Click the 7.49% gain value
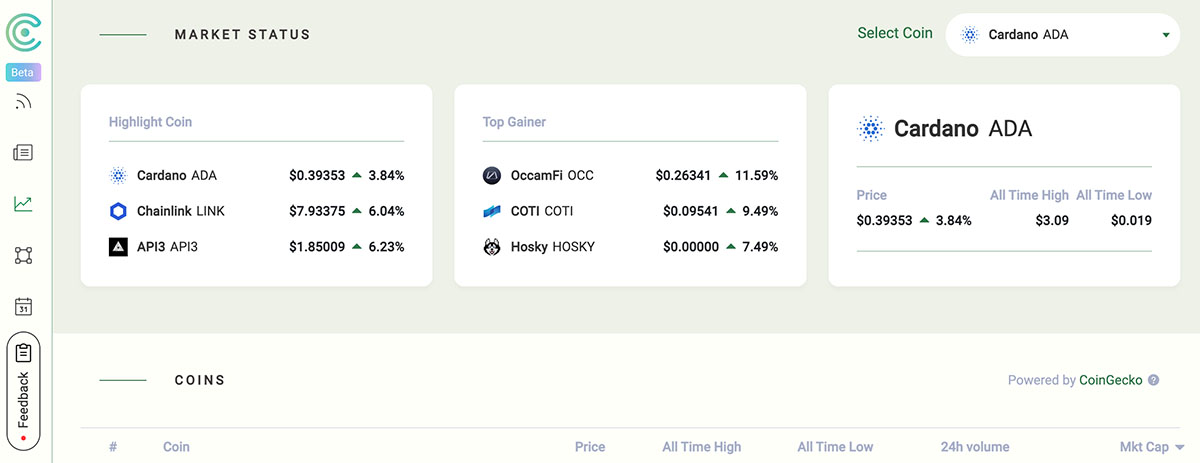1200x463 pixels. (760, 246)
